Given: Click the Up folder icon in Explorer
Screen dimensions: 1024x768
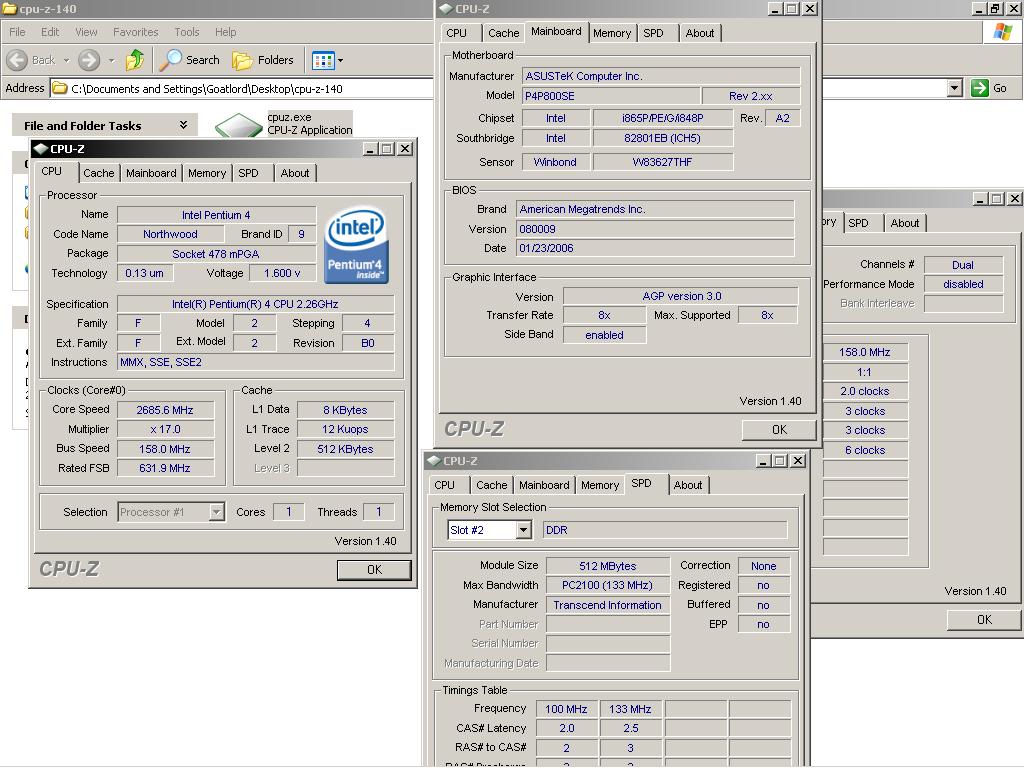Looking at the screenshot, I should click(135, 60).
